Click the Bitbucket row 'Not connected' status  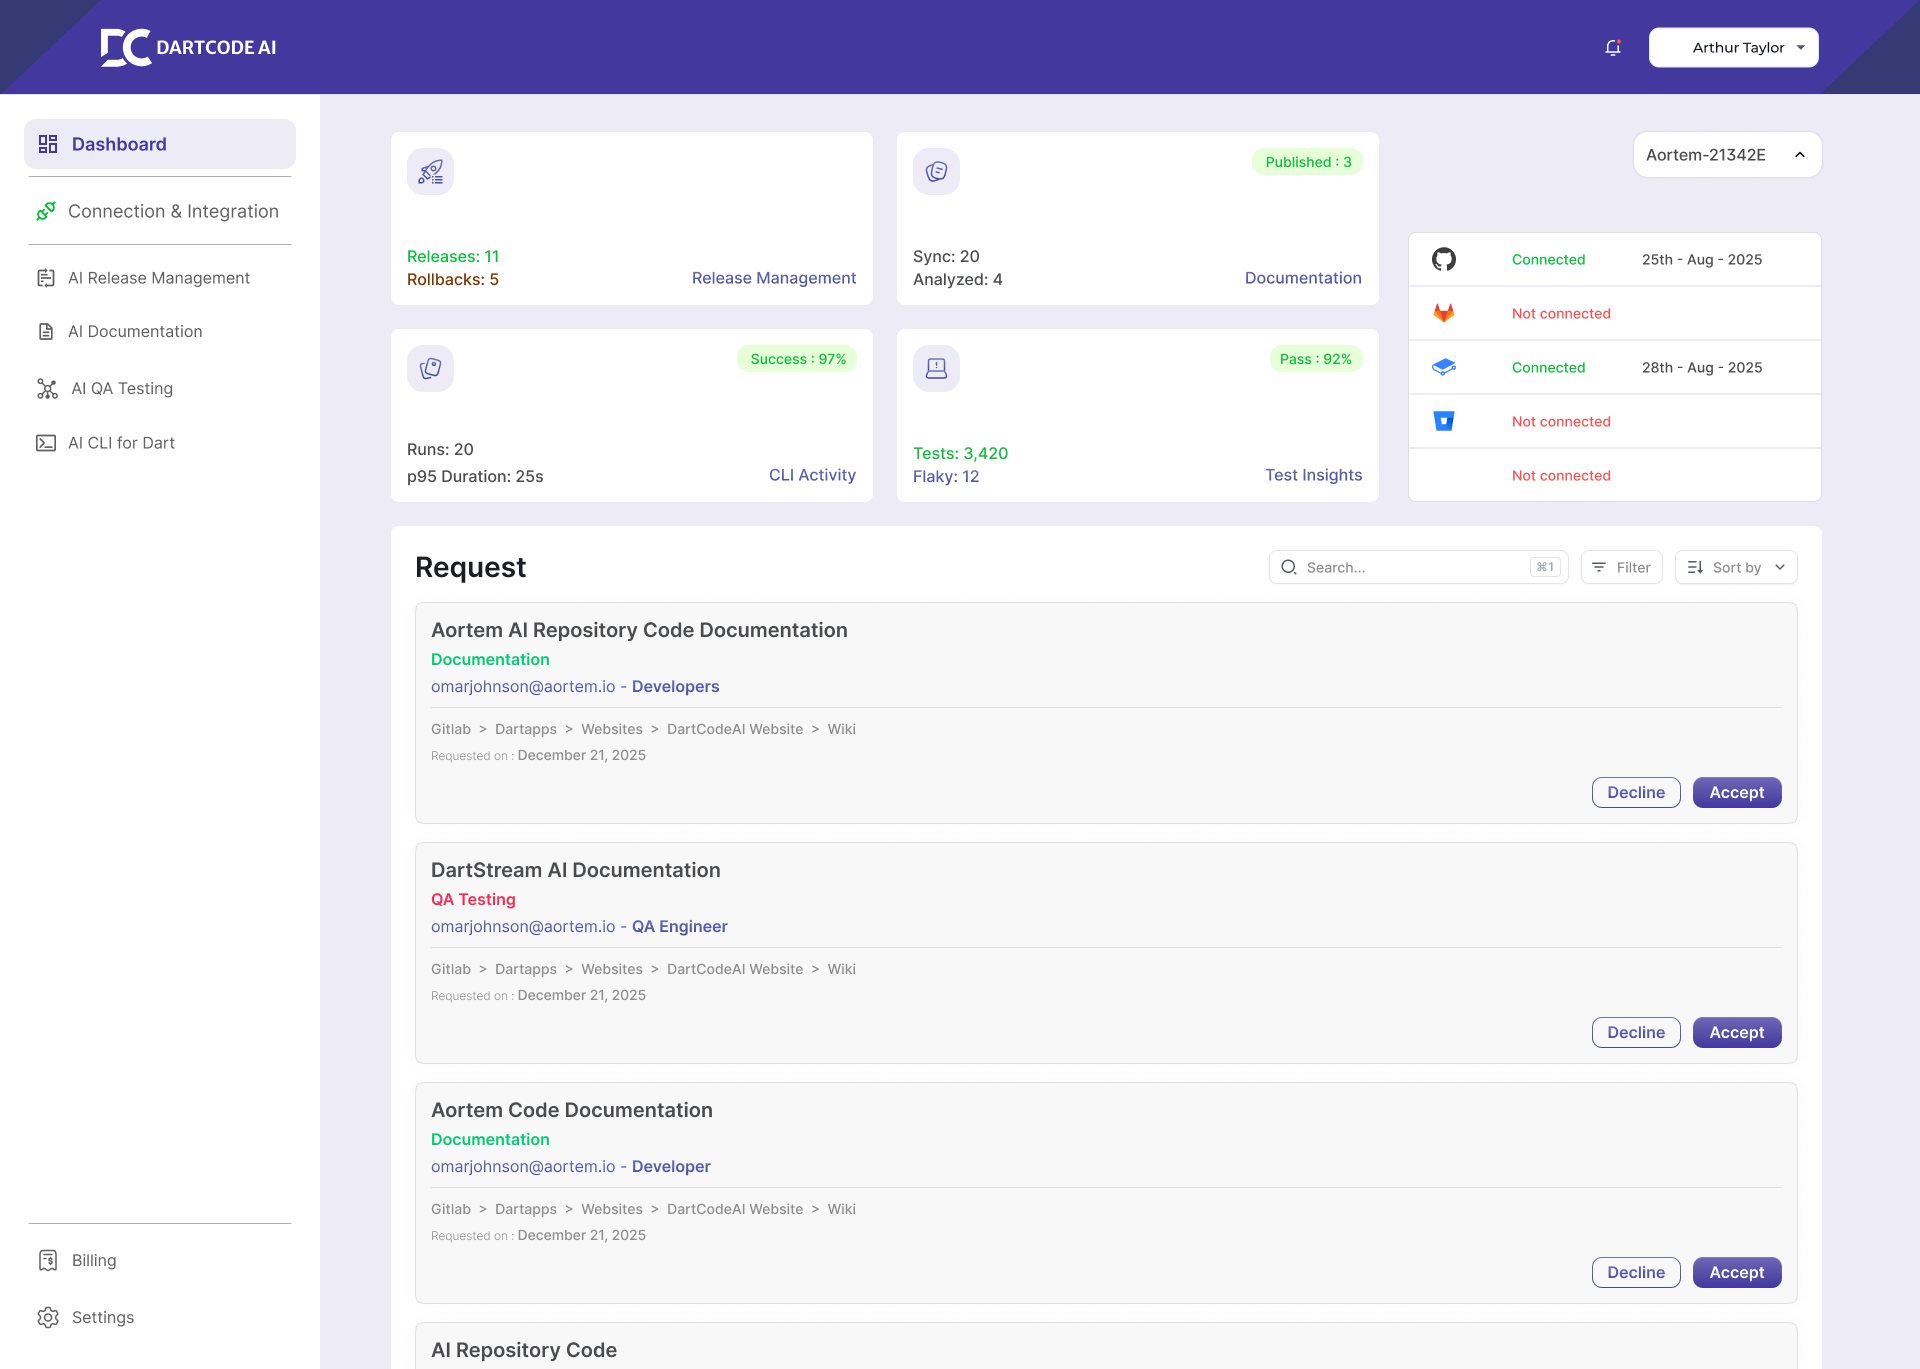pos(1561,421)
